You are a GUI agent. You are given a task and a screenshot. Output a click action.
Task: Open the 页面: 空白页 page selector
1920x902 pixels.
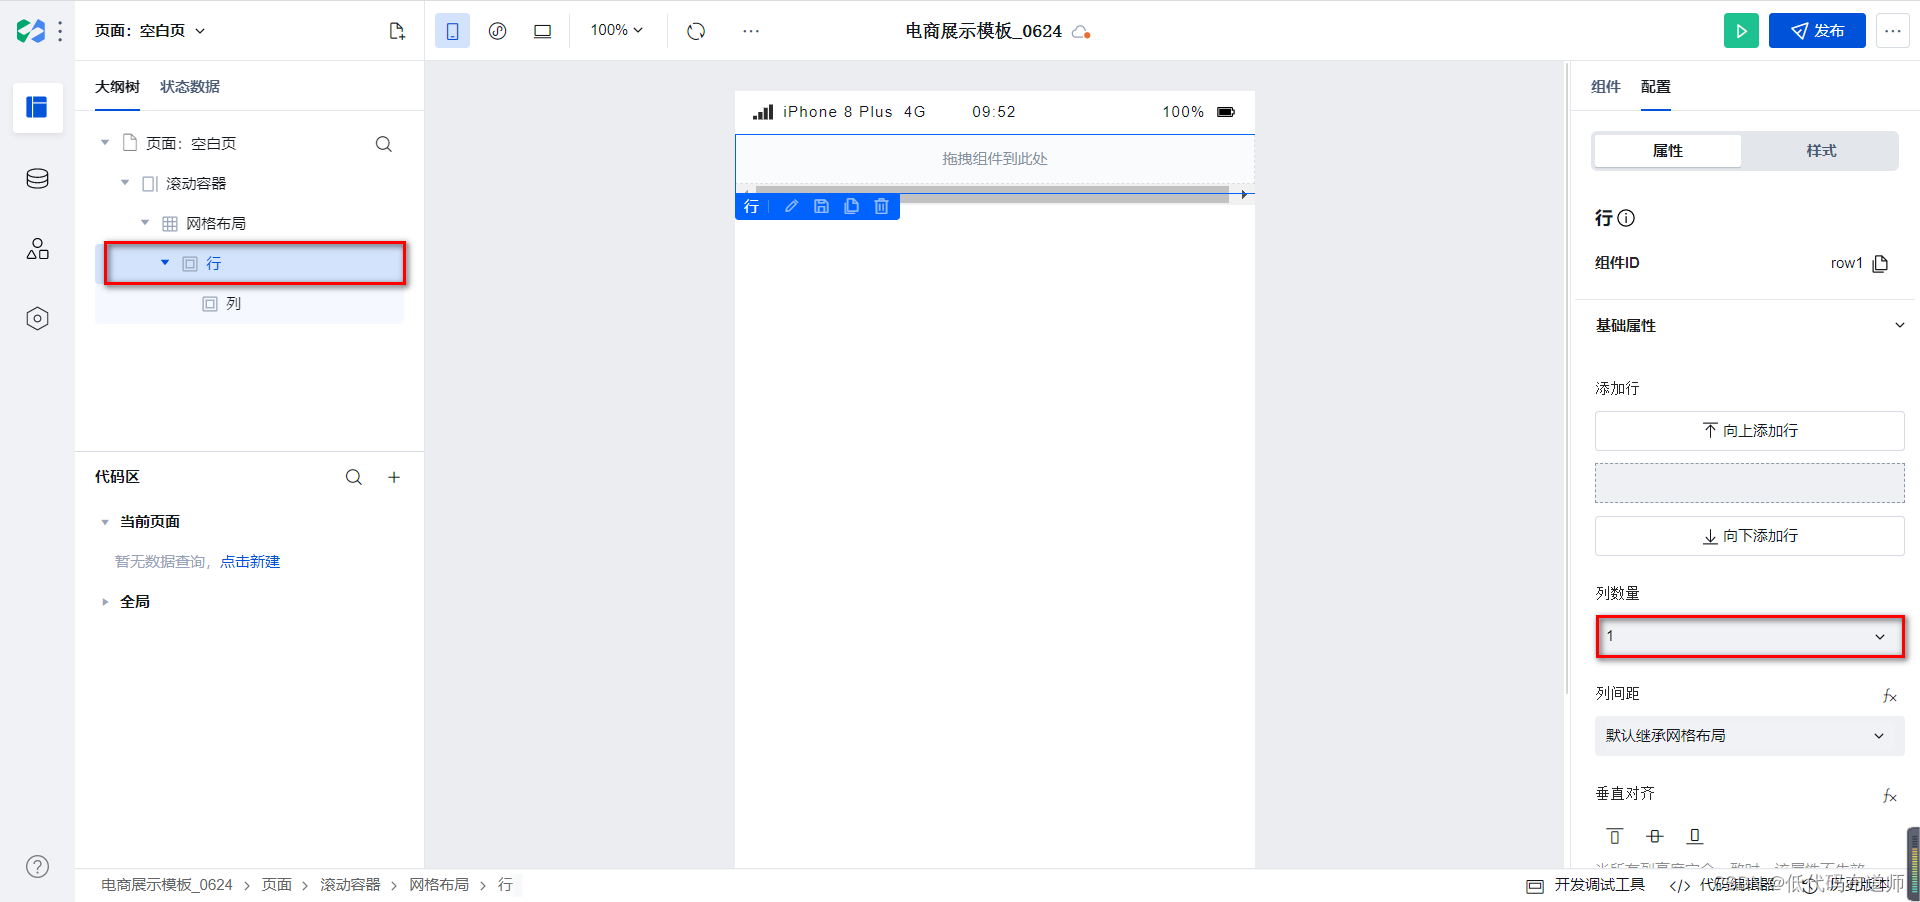tap(150, 31)
